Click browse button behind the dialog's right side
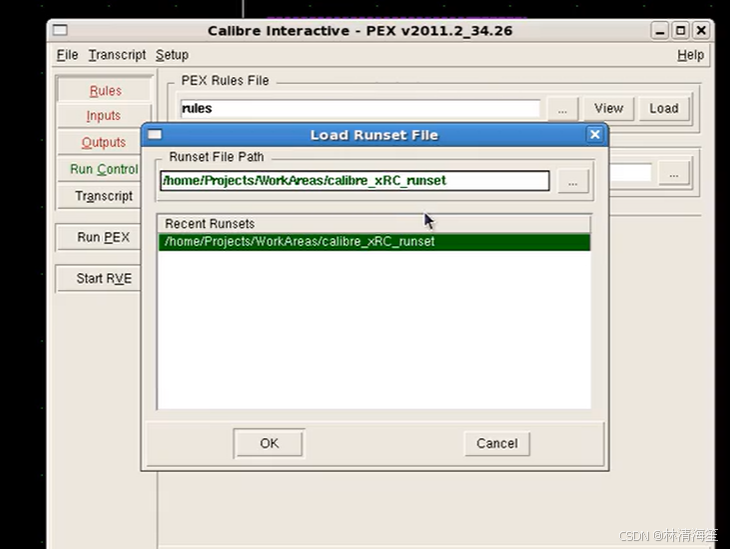The width and height of the screenshot is (730, 549). tap(674, 175)
